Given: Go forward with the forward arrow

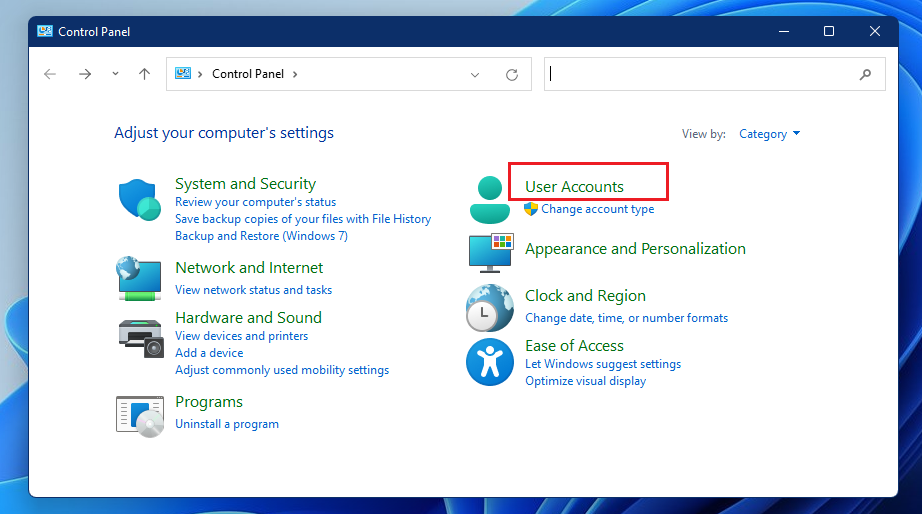Looking at the screenshot, I should click(85, 74).
